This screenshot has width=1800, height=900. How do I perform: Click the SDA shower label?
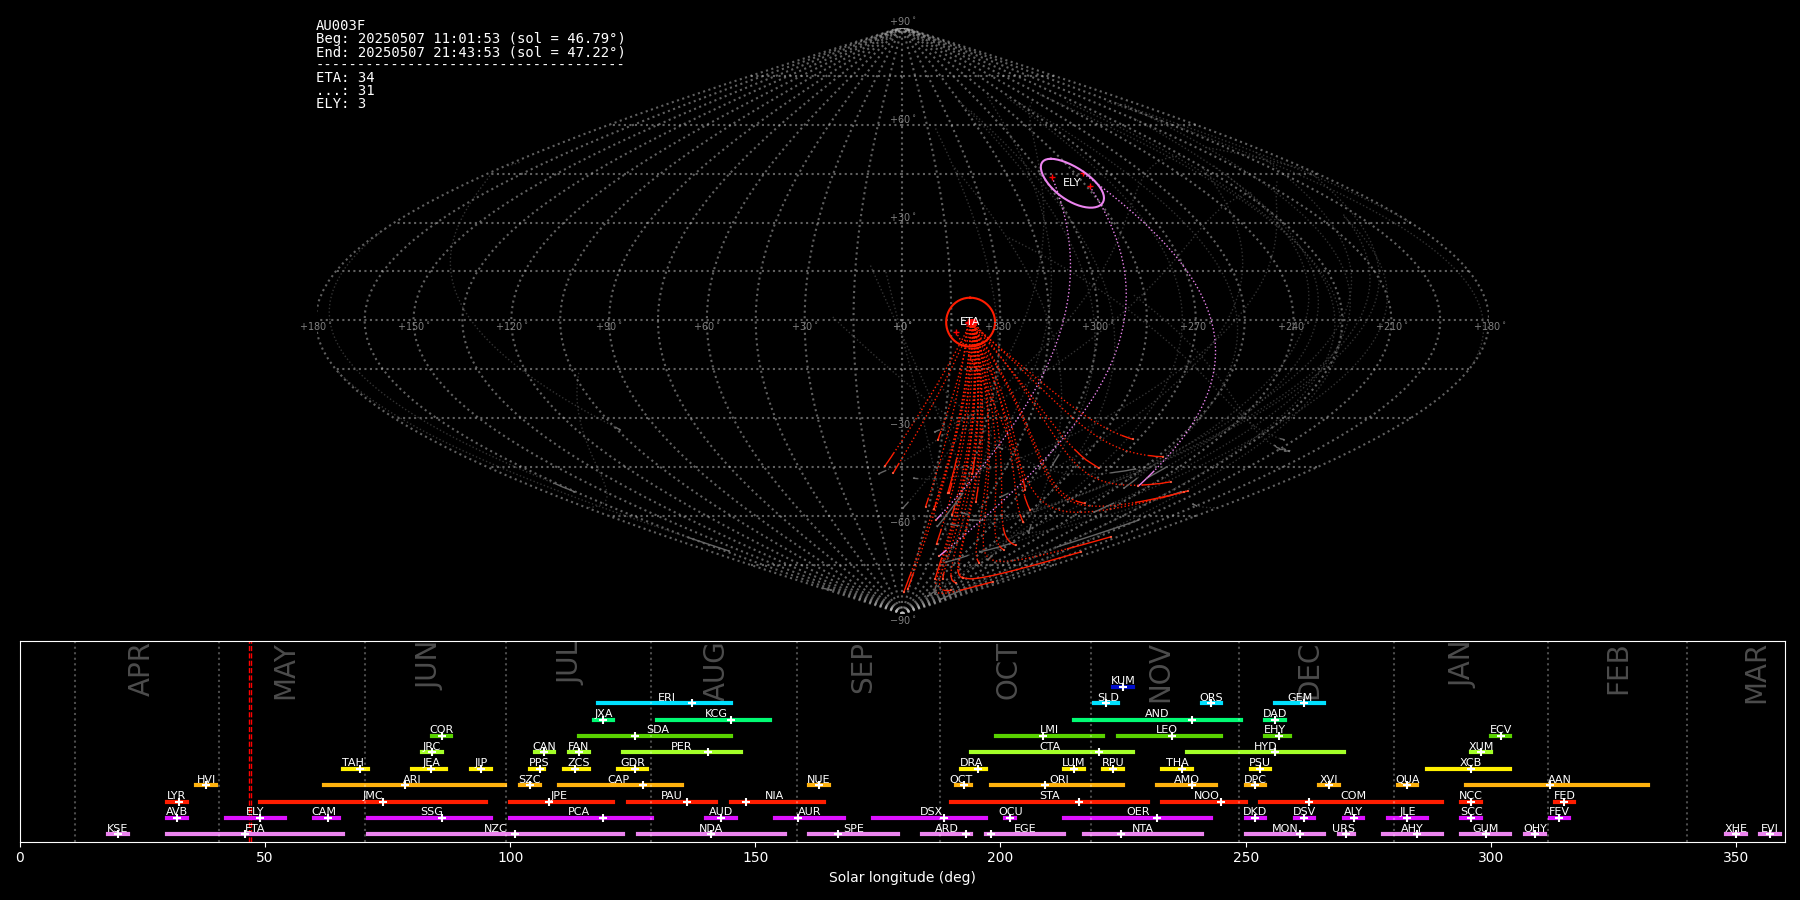pos(658,730)
